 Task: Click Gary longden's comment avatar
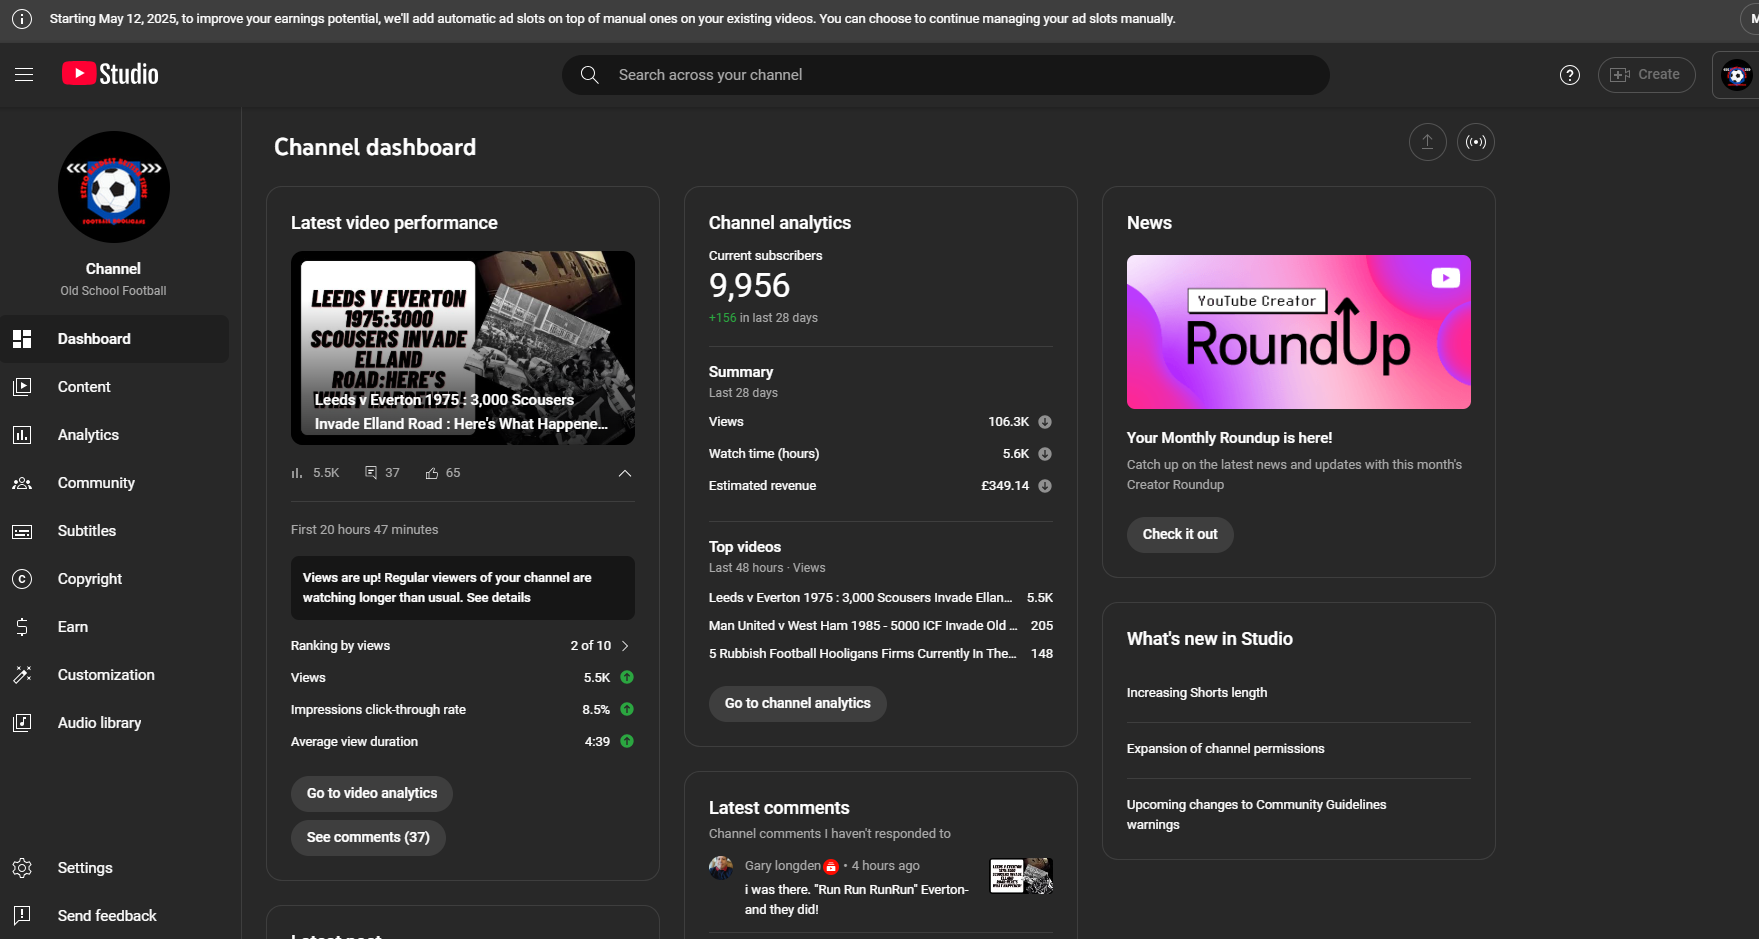pyautogui.click(x=721, y=868)
